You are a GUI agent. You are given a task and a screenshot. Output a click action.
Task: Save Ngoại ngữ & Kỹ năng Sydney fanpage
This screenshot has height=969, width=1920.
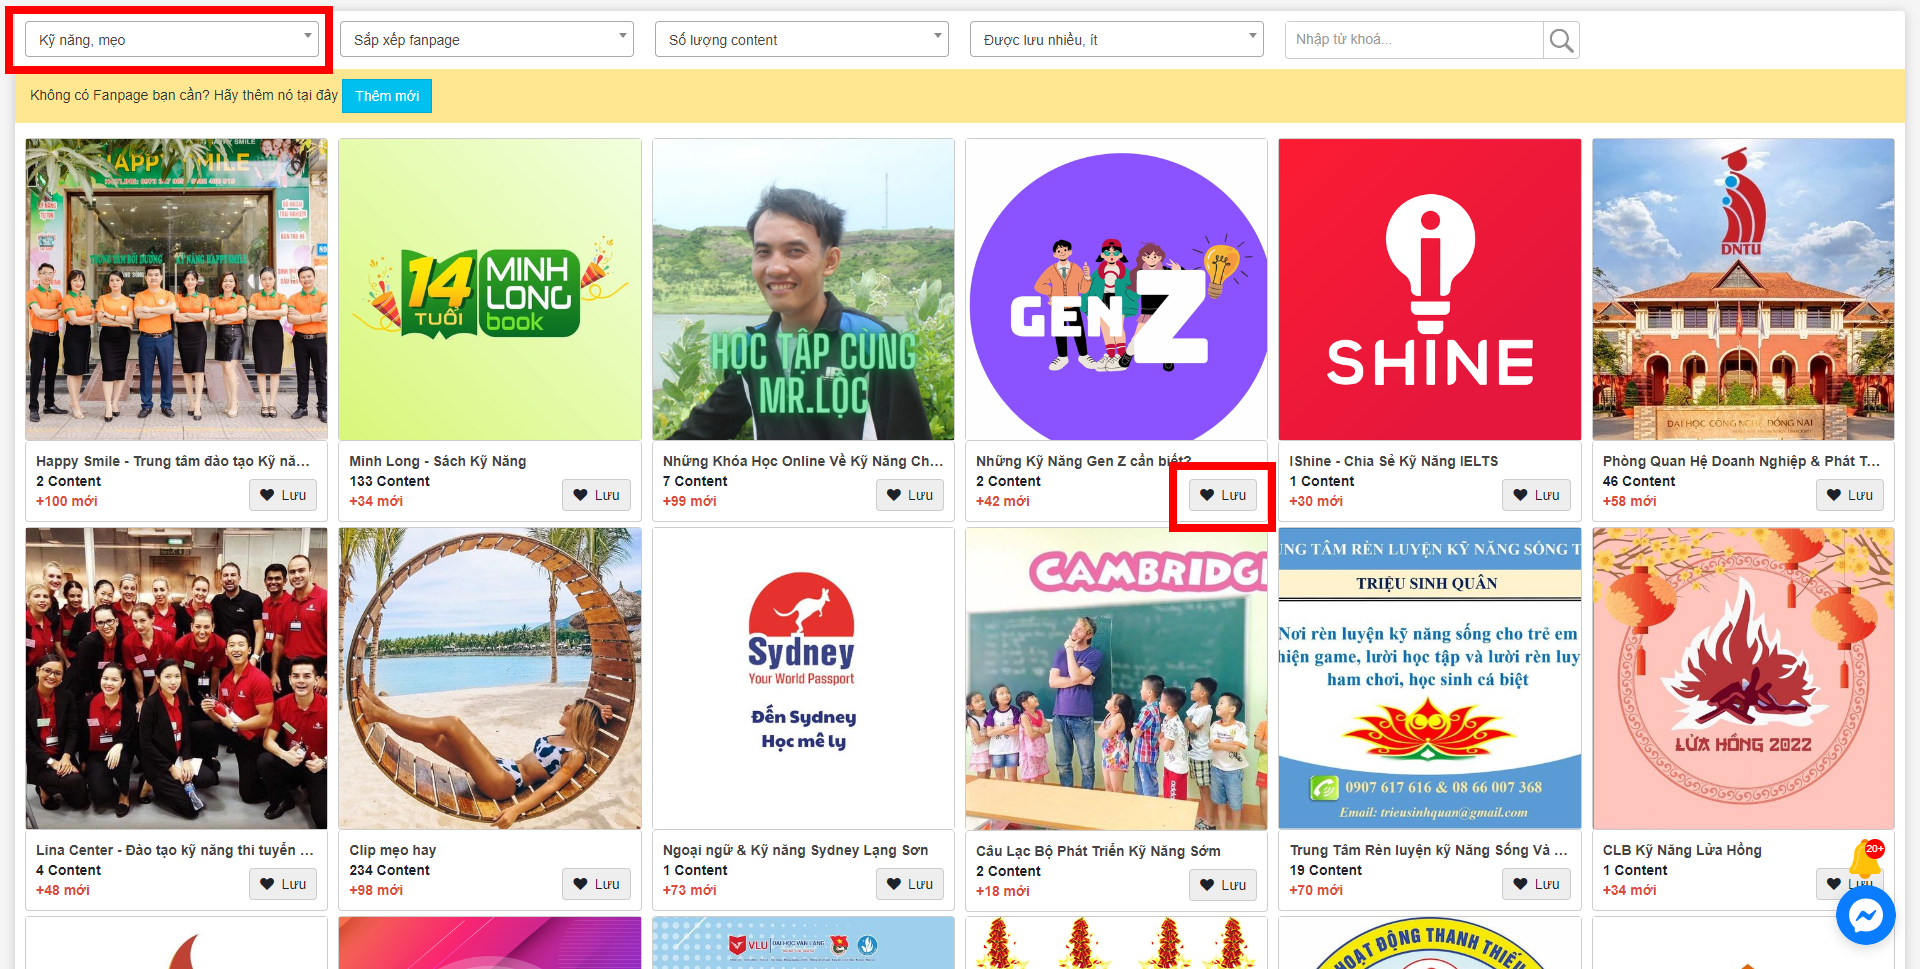(910, 884)
